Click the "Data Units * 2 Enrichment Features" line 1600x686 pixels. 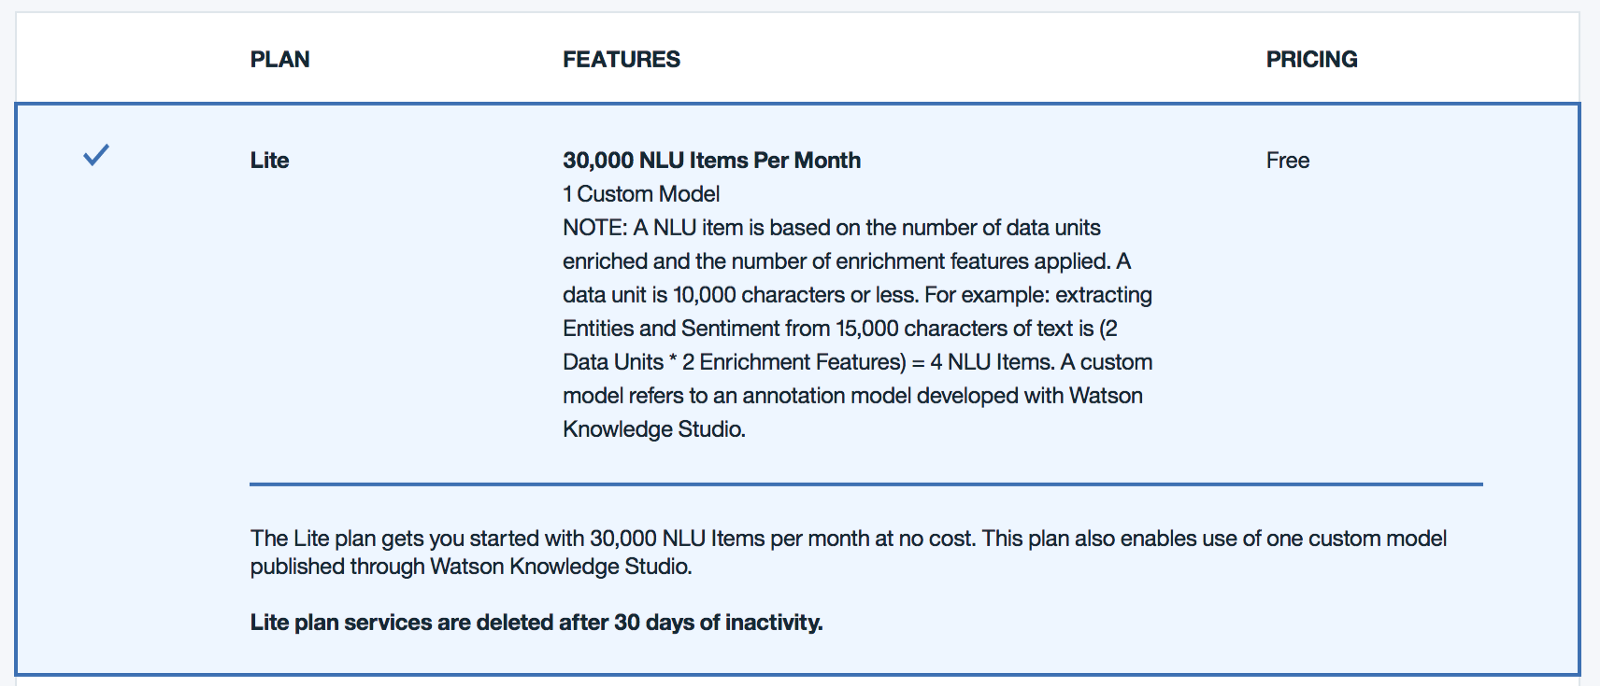click(857, 362)
